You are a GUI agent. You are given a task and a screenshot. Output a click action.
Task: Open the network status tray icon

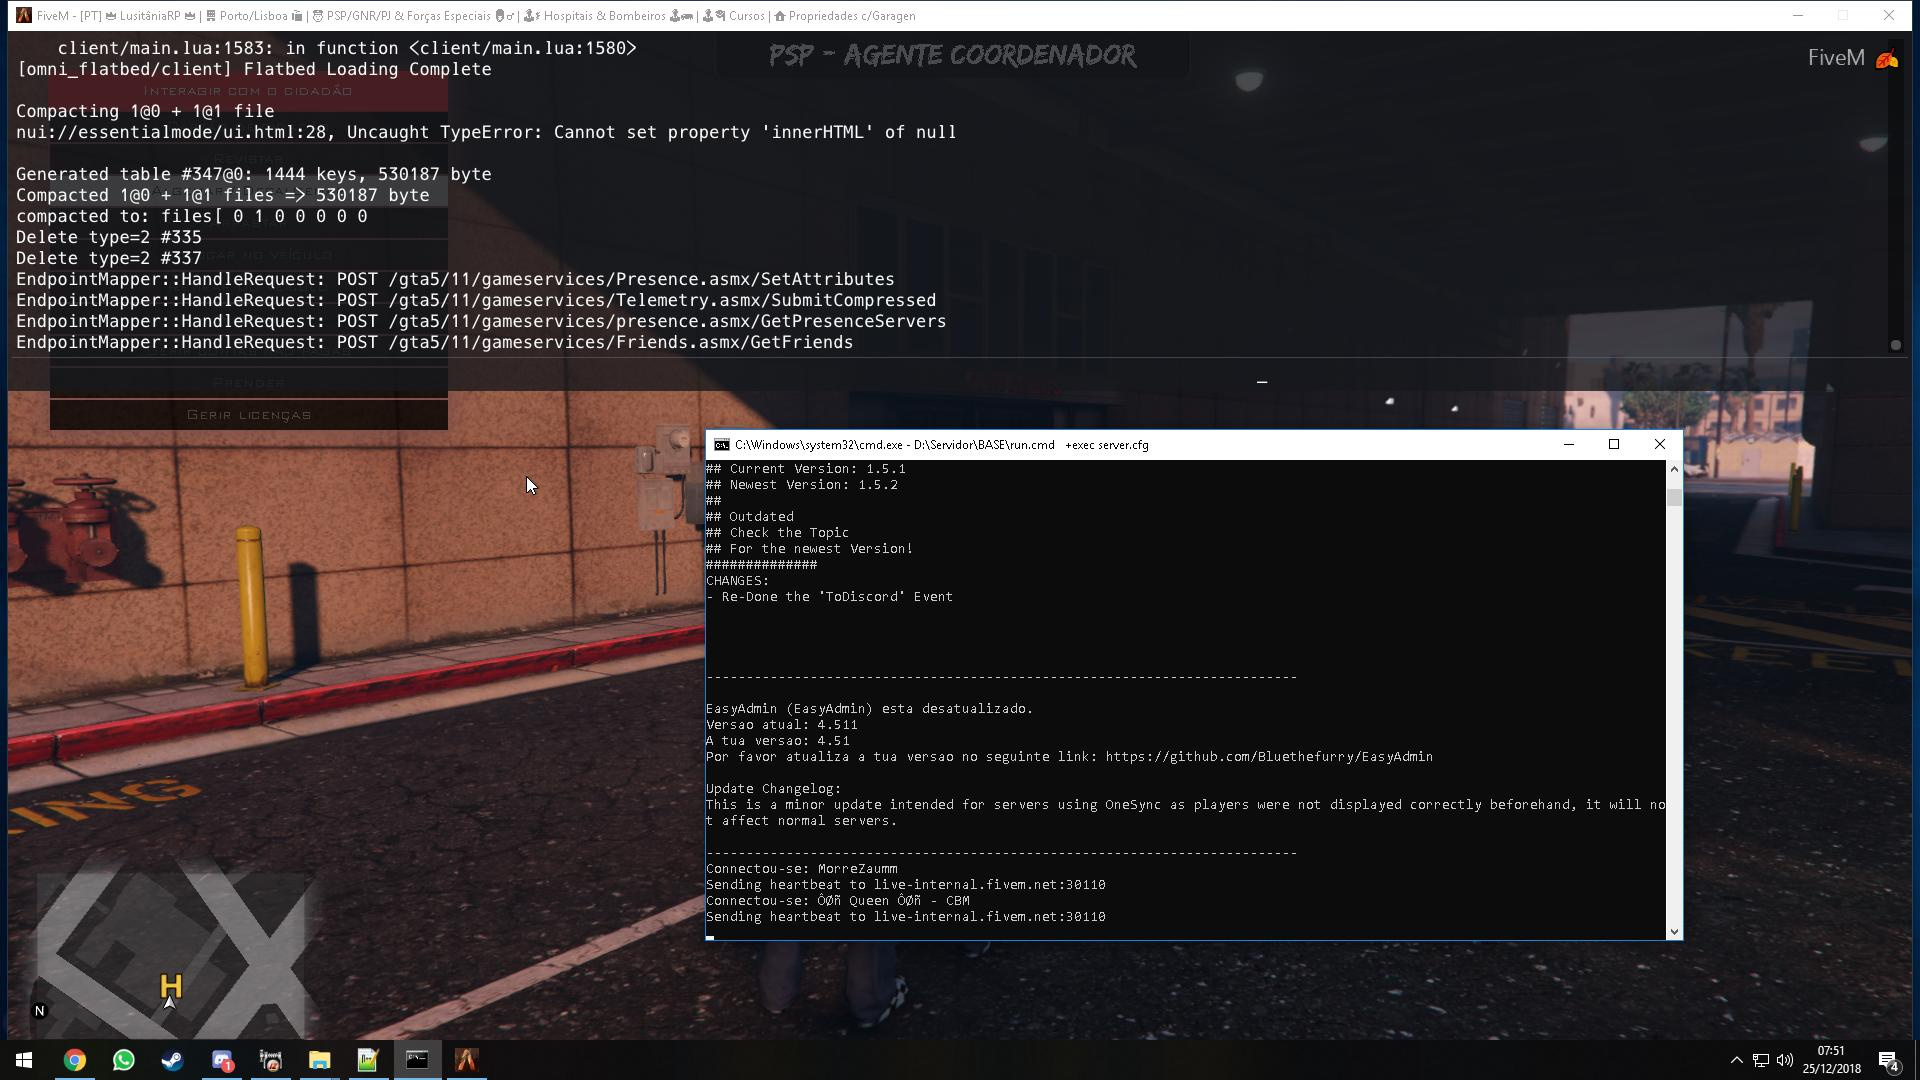point(1761,1060)
